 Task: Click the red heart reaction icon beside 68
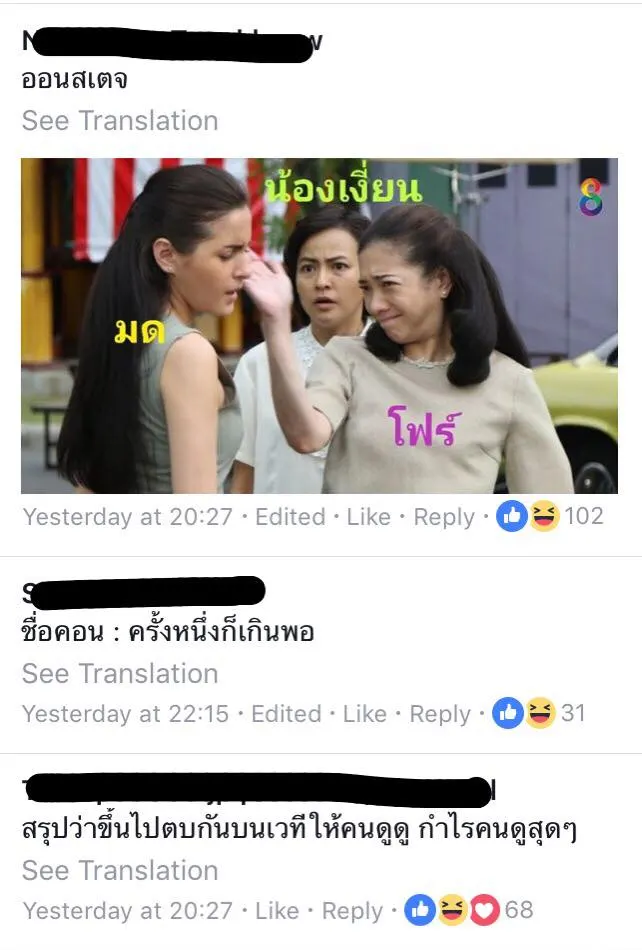pyautogui.click(x=485, y=910)
